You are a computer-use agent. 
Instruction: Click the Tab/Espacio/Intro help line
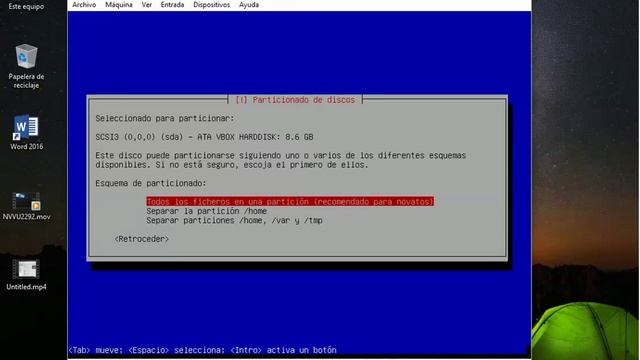click(x=202, y=350)
